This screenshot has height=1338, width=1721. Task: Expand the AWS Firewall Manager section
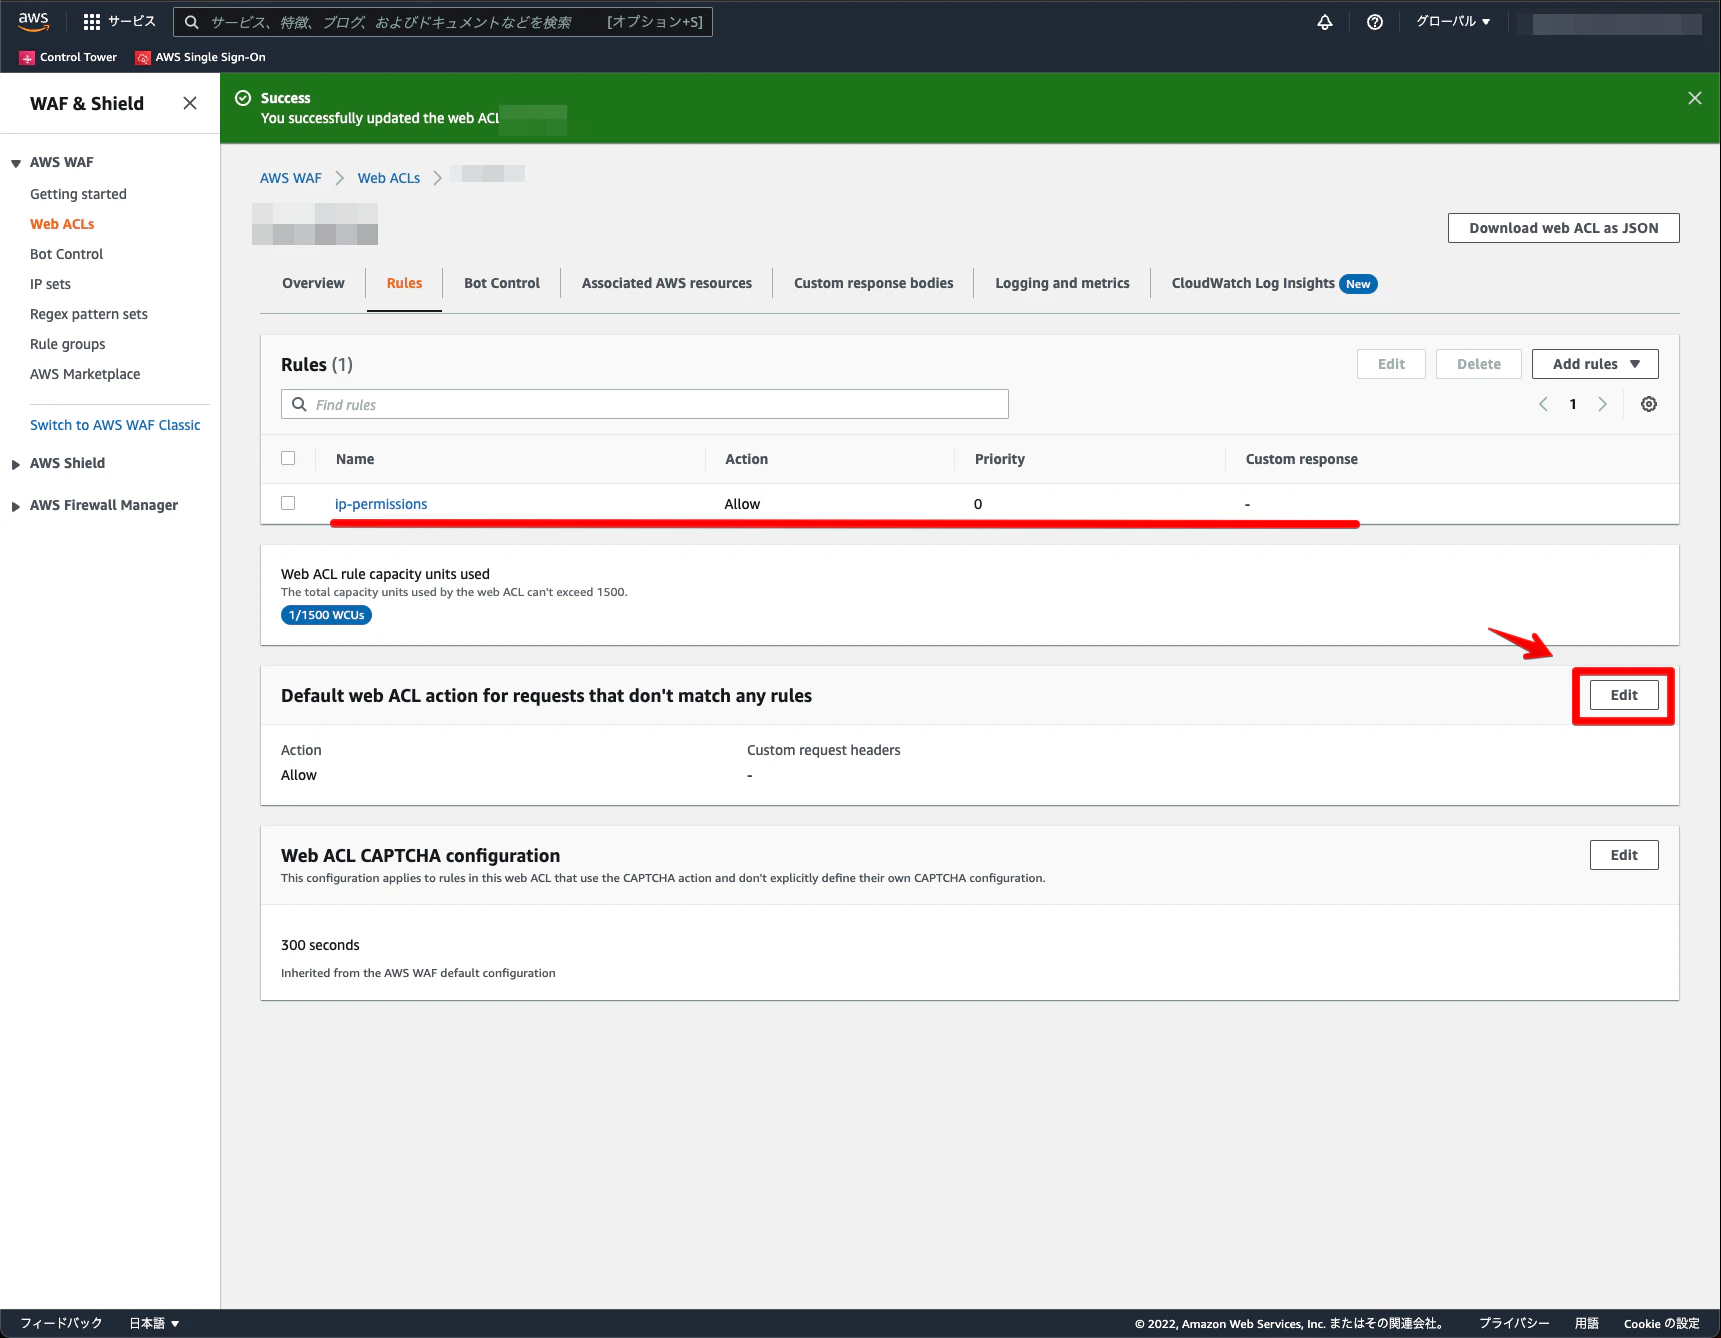pos(16,506)
